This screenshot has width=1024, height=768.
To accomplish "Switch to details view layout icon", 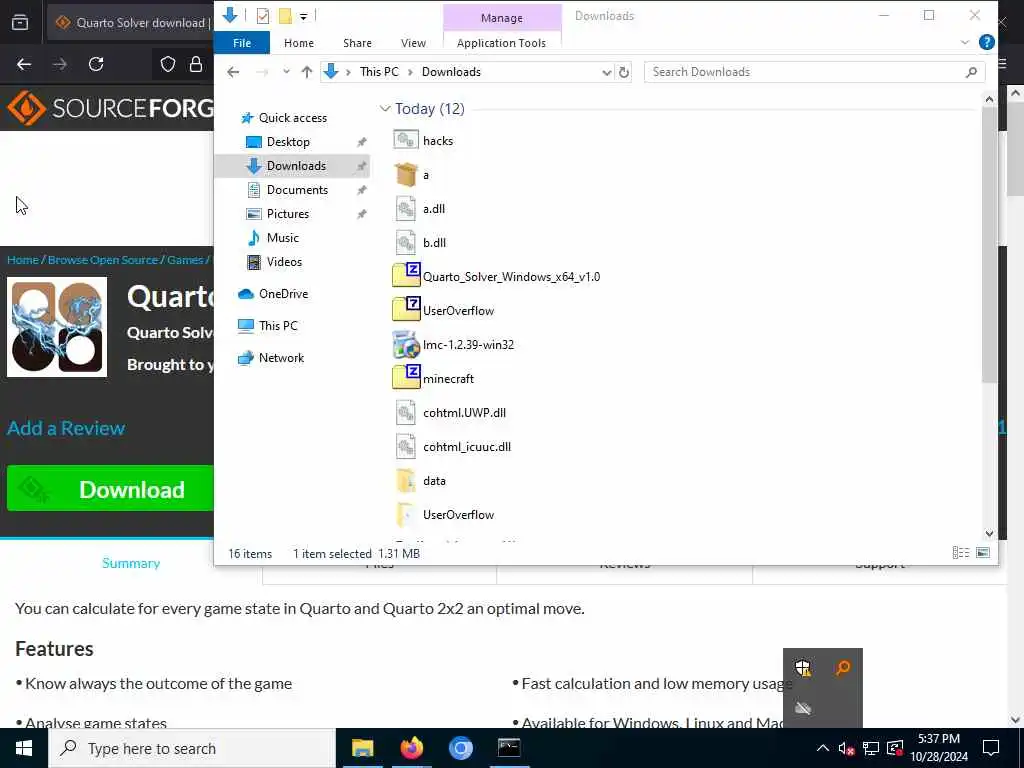I will pyautogui.click(x=961, y=552).
